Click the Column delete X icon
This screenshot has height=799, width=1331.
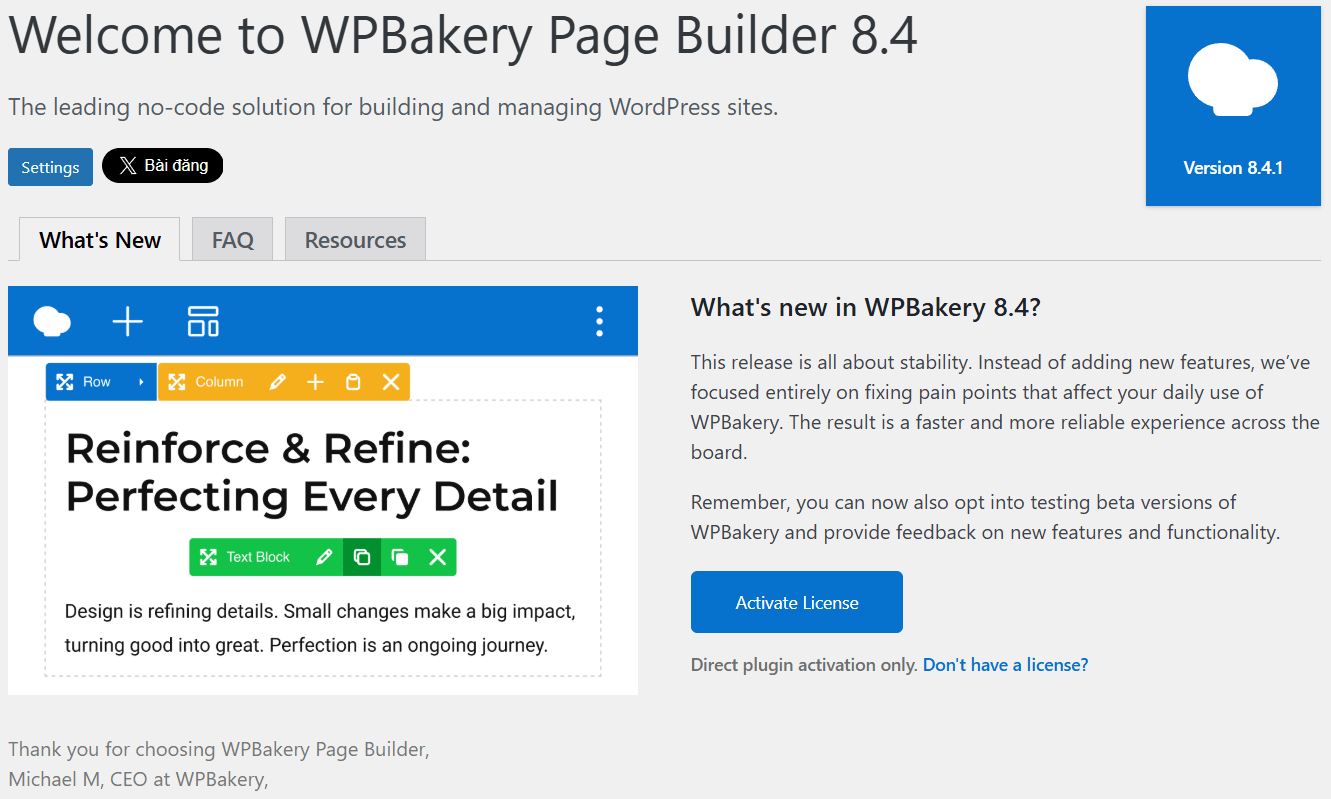(391, 382)
